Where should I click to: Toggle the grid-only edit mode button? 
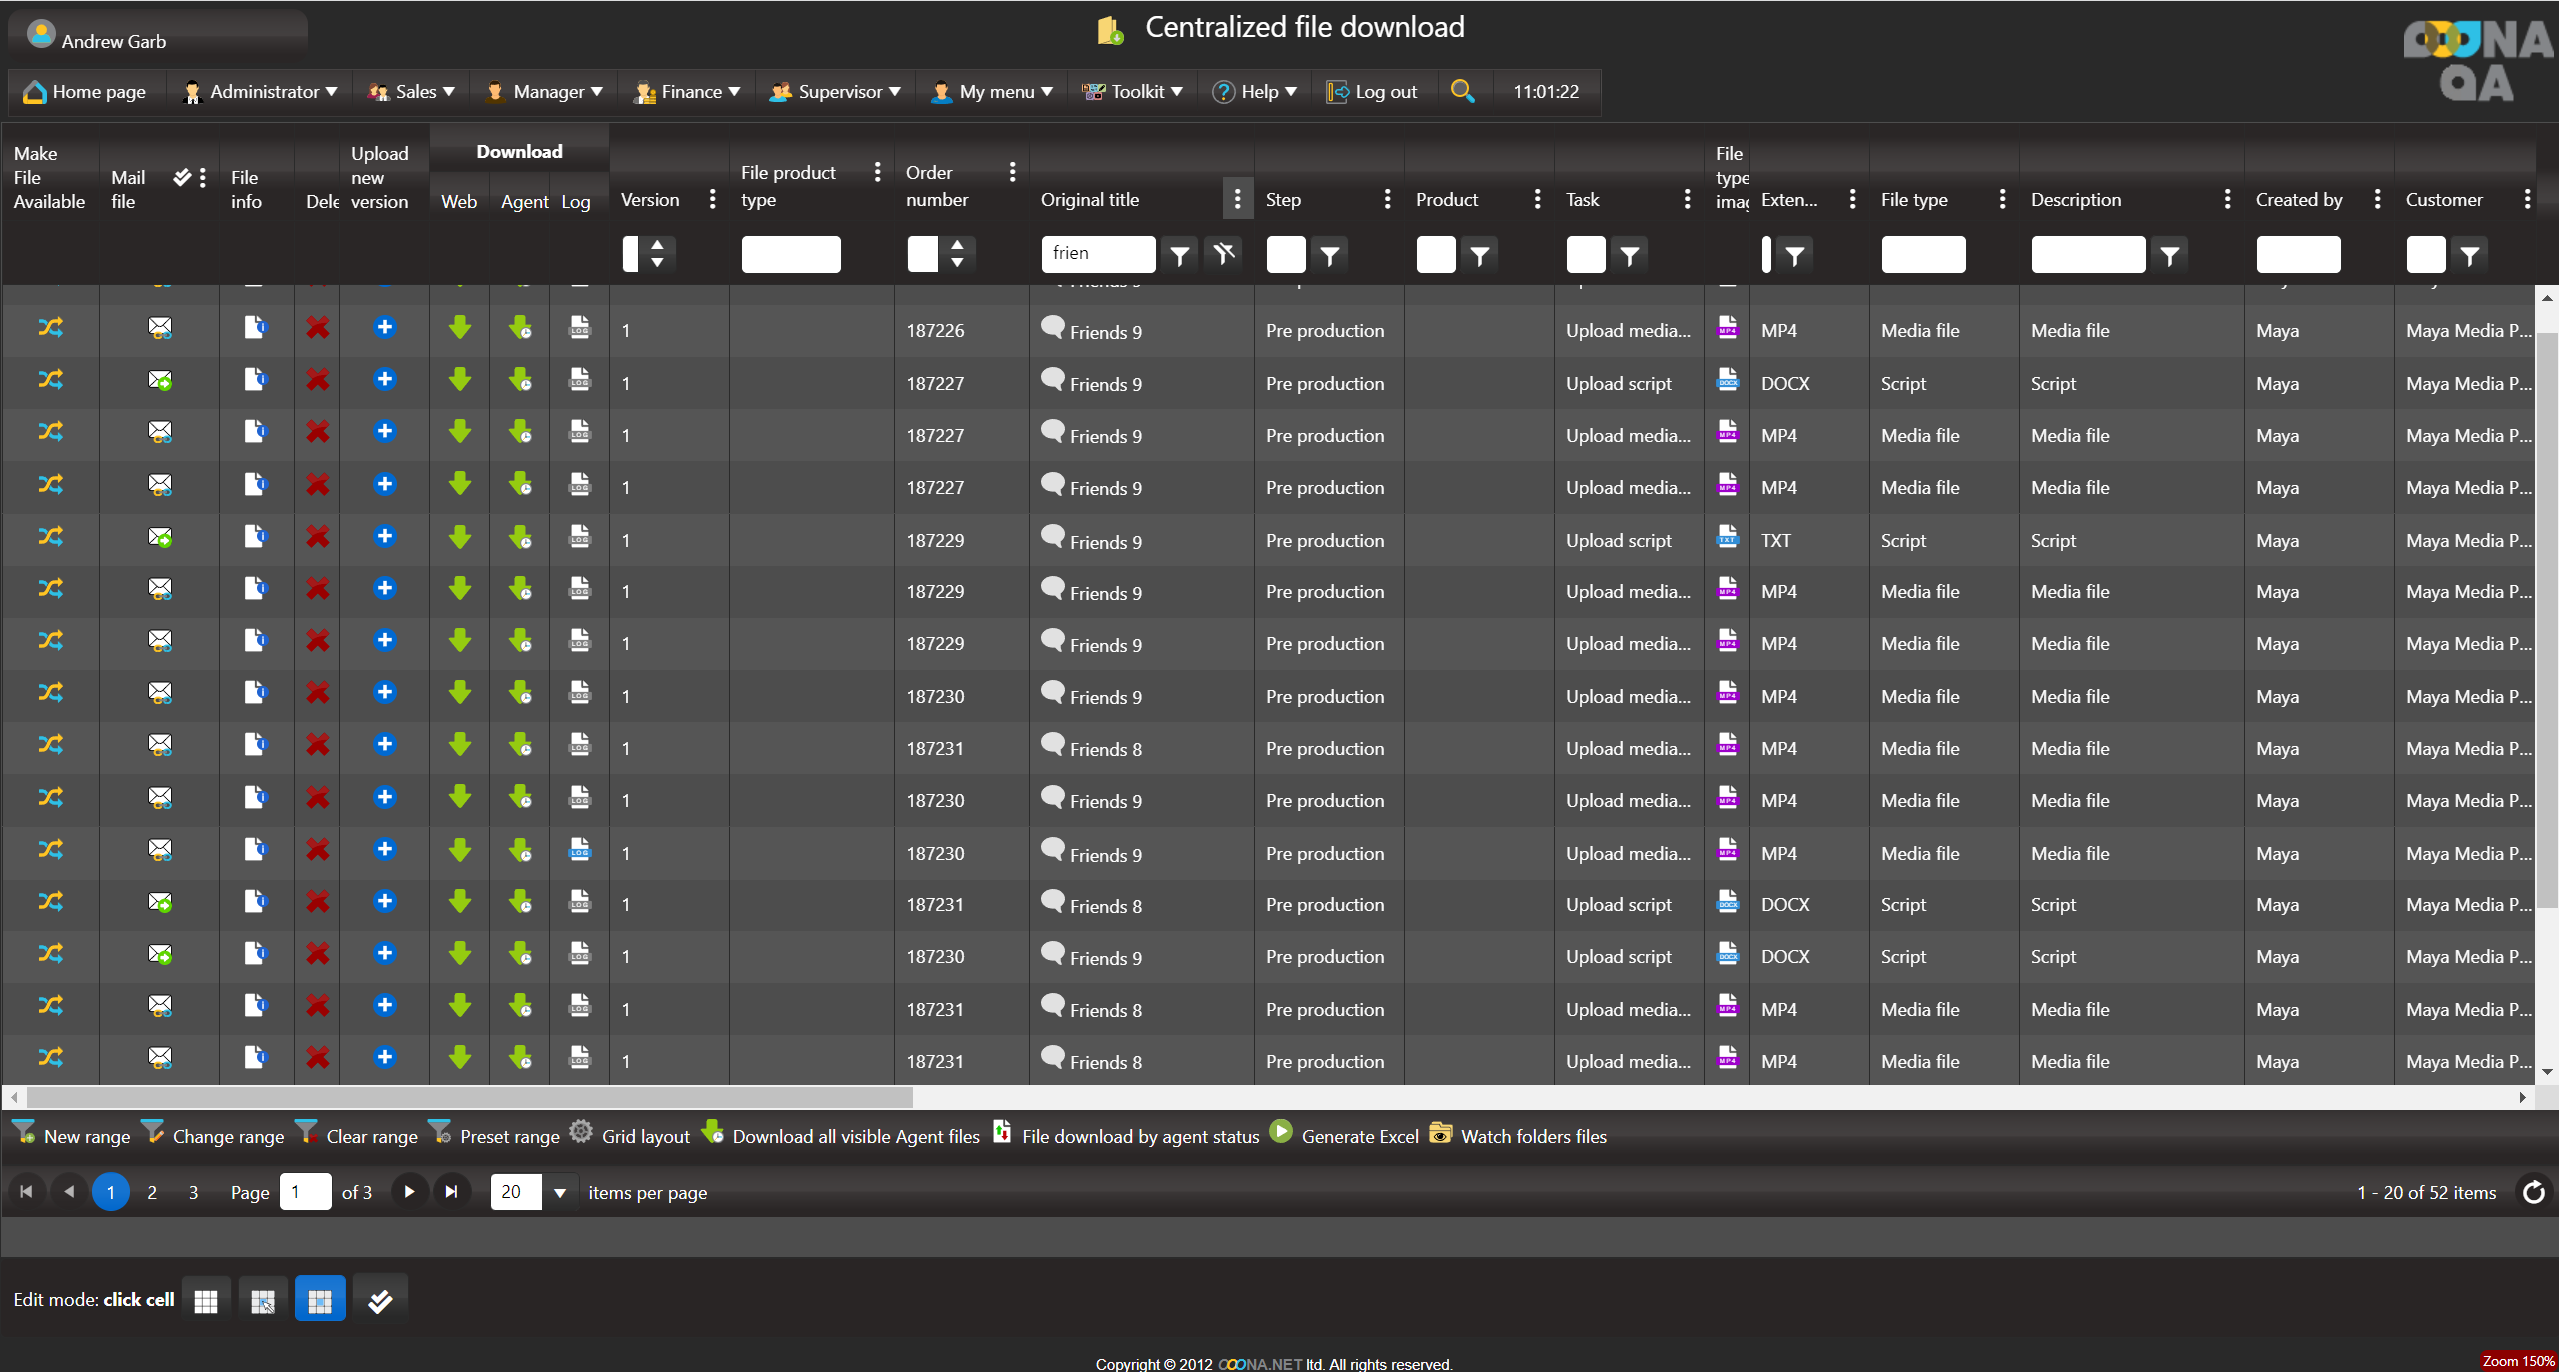pos(206,1300)
